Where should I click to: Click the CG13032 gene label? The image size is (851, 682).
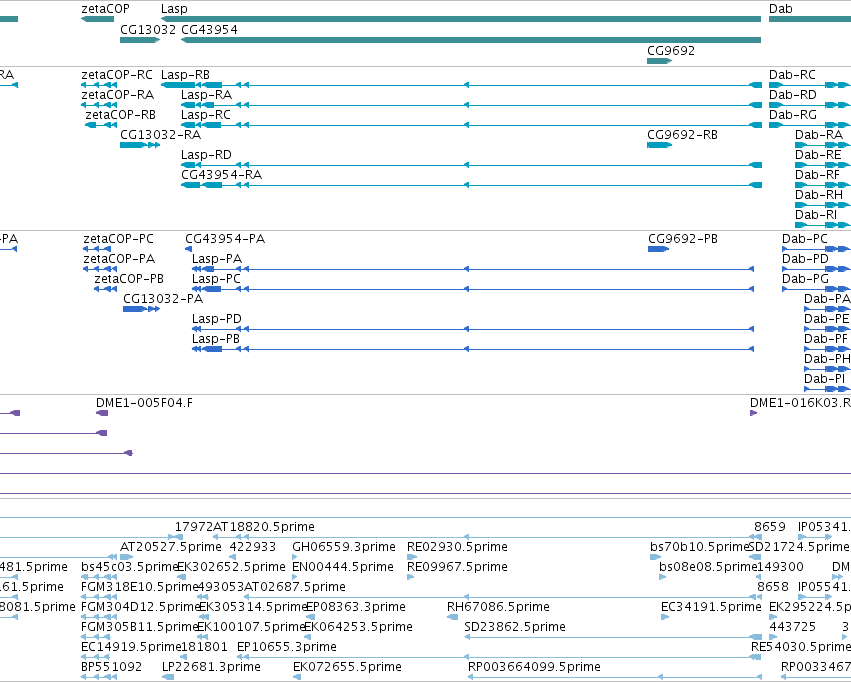148,29
